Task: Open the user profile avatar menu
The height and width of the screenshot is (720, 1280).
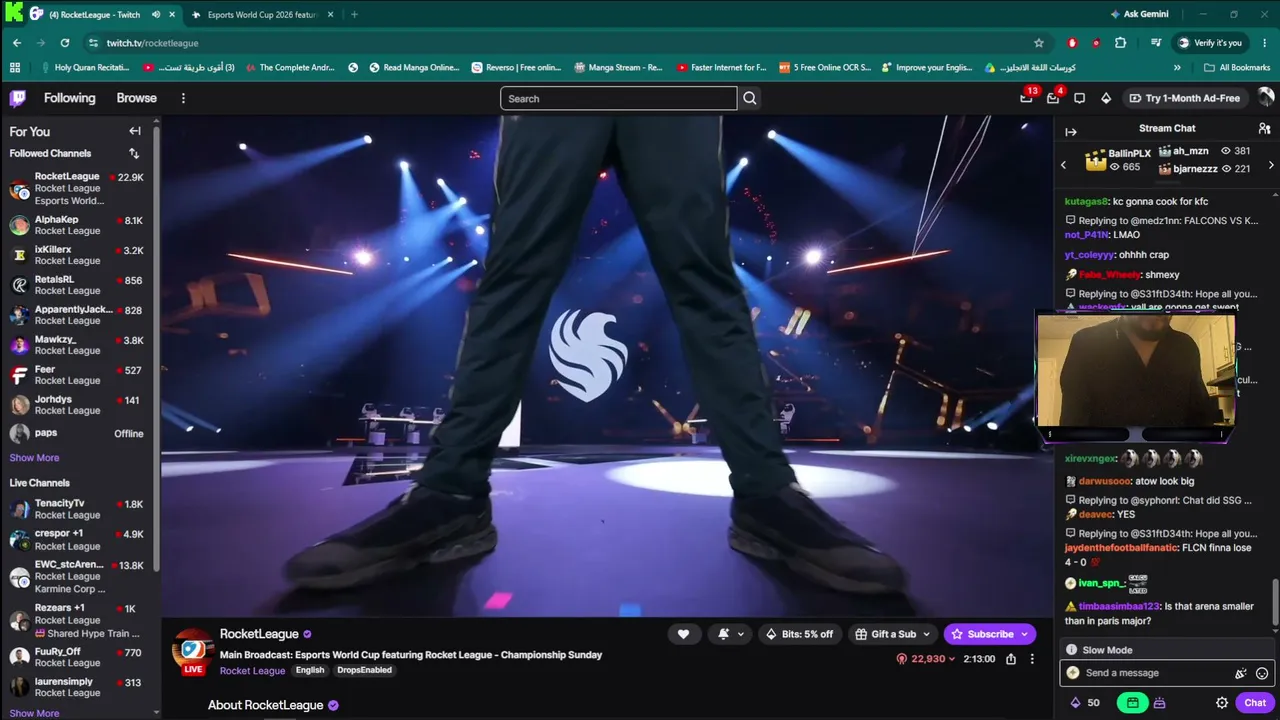Action: click(x=1266, y=97)
